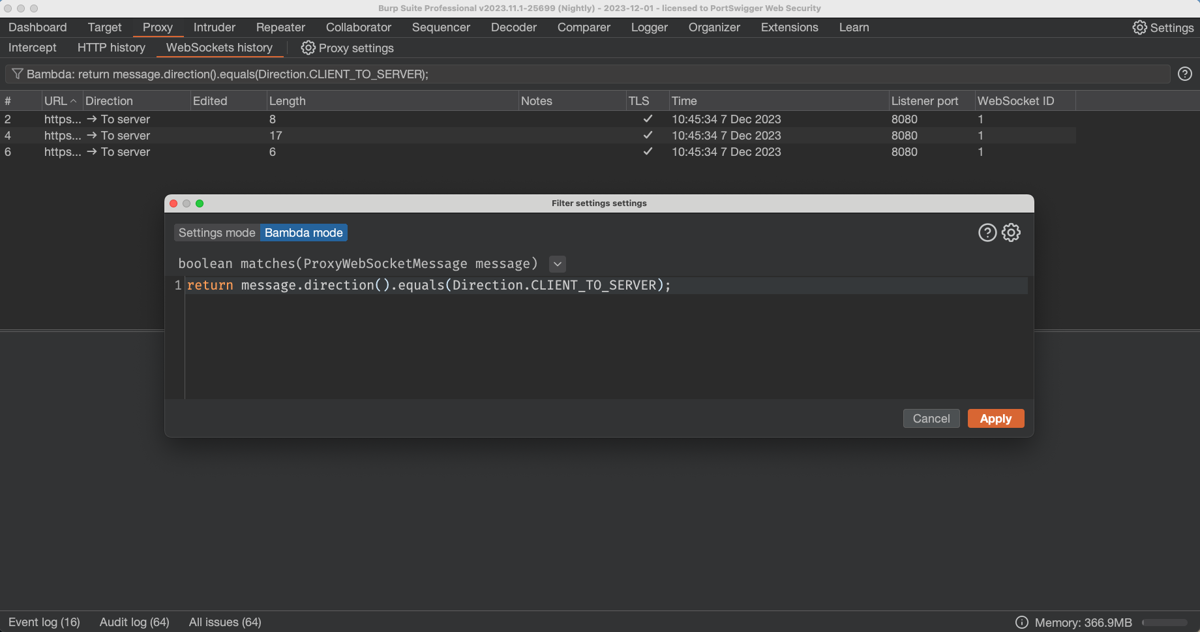Select message number 4 in the table
Viewport: 1200px width, 632px height.
8,135
